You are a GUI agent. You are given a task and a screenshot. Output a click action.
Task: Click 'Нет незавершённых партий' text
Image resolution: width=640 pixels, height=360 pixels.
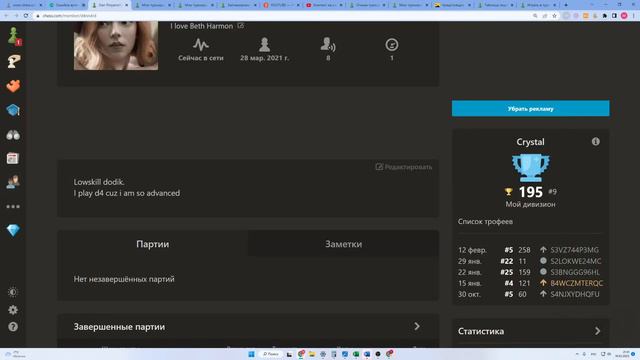124,279
